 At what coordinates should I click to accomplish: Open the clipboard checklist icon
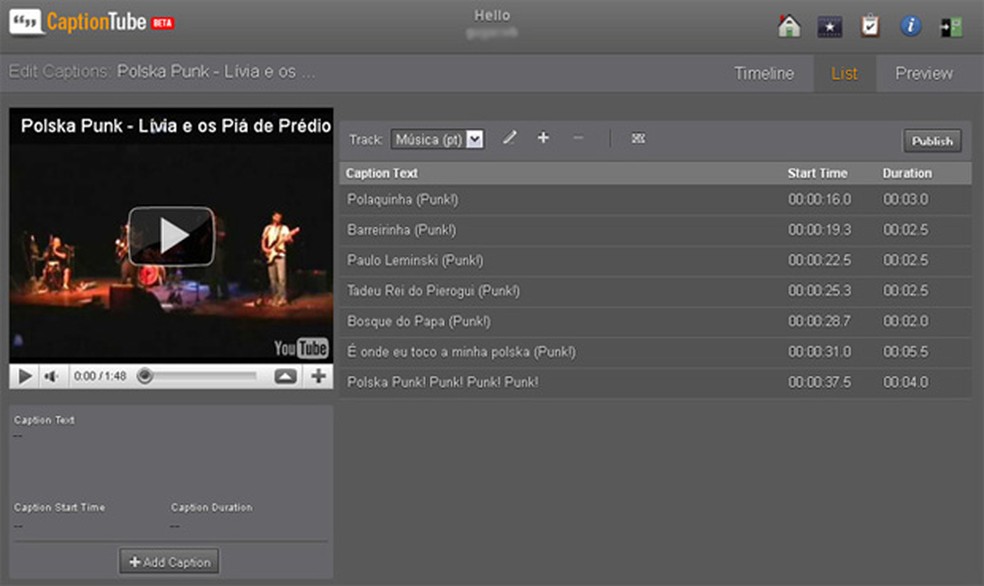pyautogui.click(x=870, y=26)
